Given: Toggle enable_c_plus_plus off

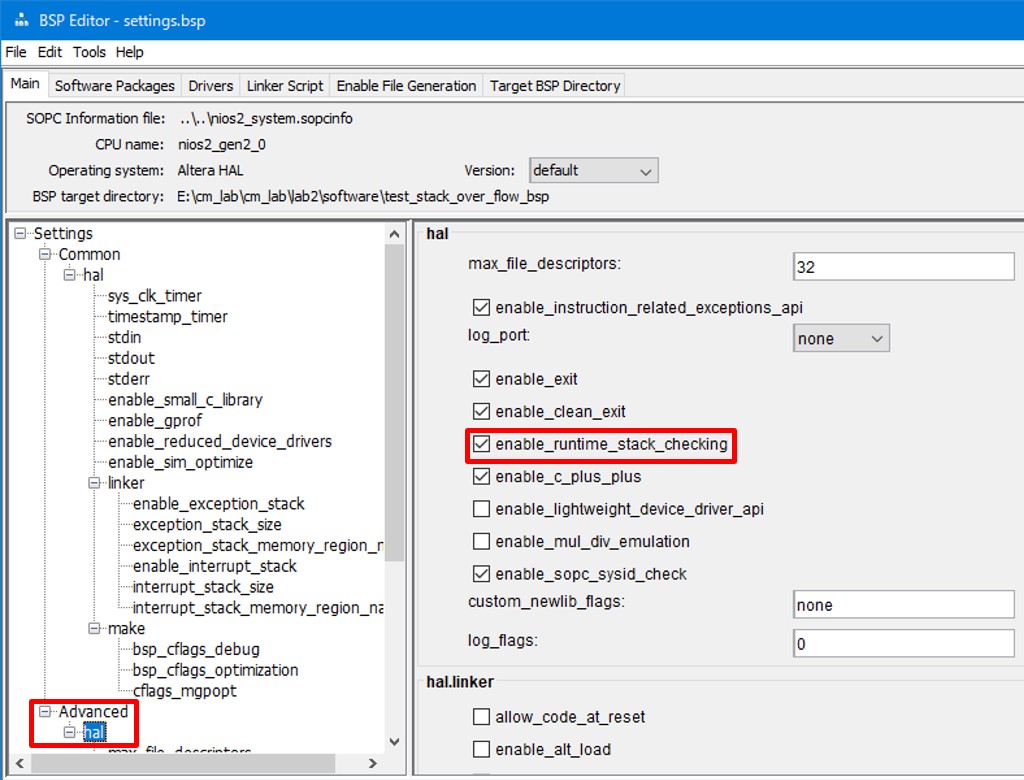Looking at the screenshot, I should [481, 476].
